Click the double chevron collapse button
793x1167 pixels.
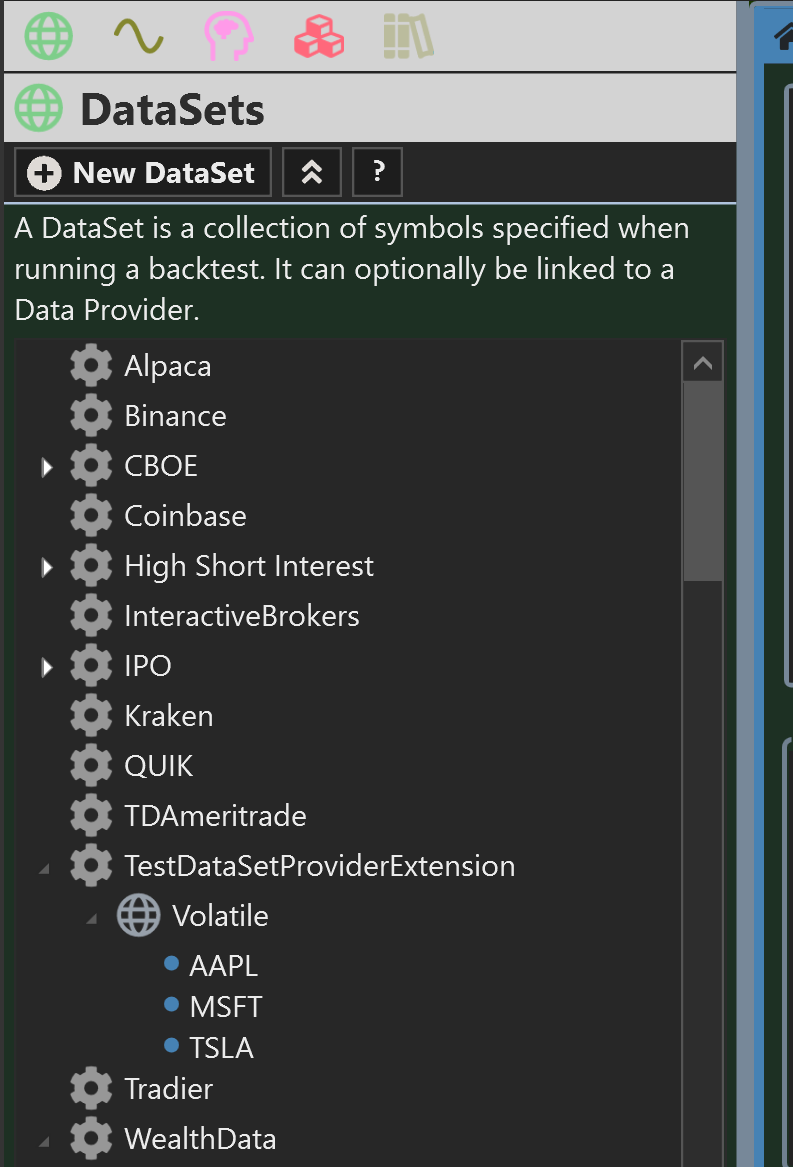[x=311, y=172]
